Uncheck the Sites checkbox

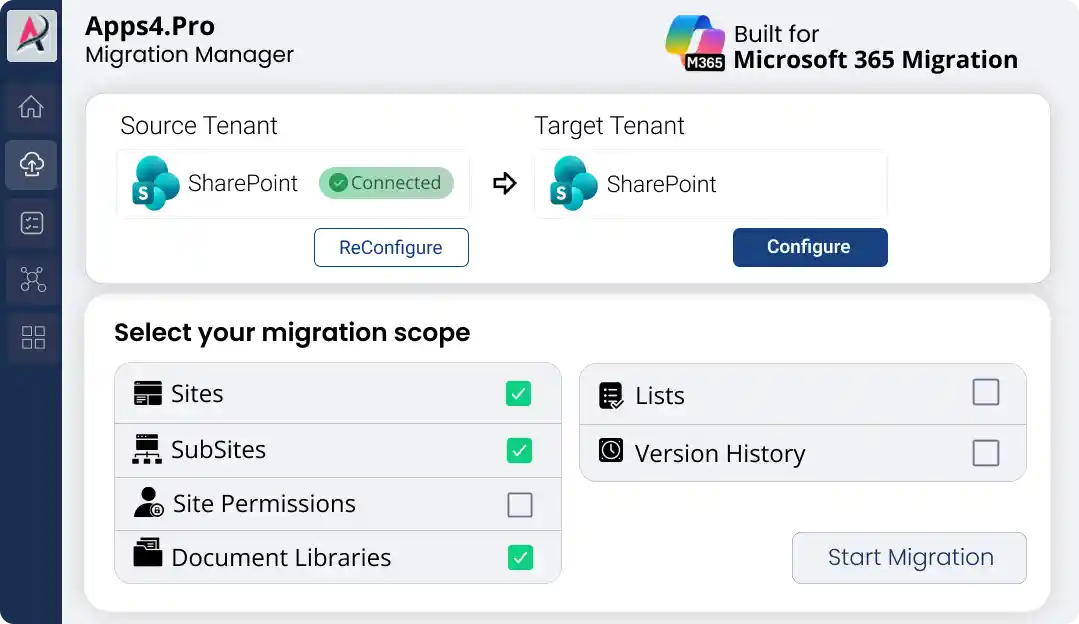(x=518, y=394)
